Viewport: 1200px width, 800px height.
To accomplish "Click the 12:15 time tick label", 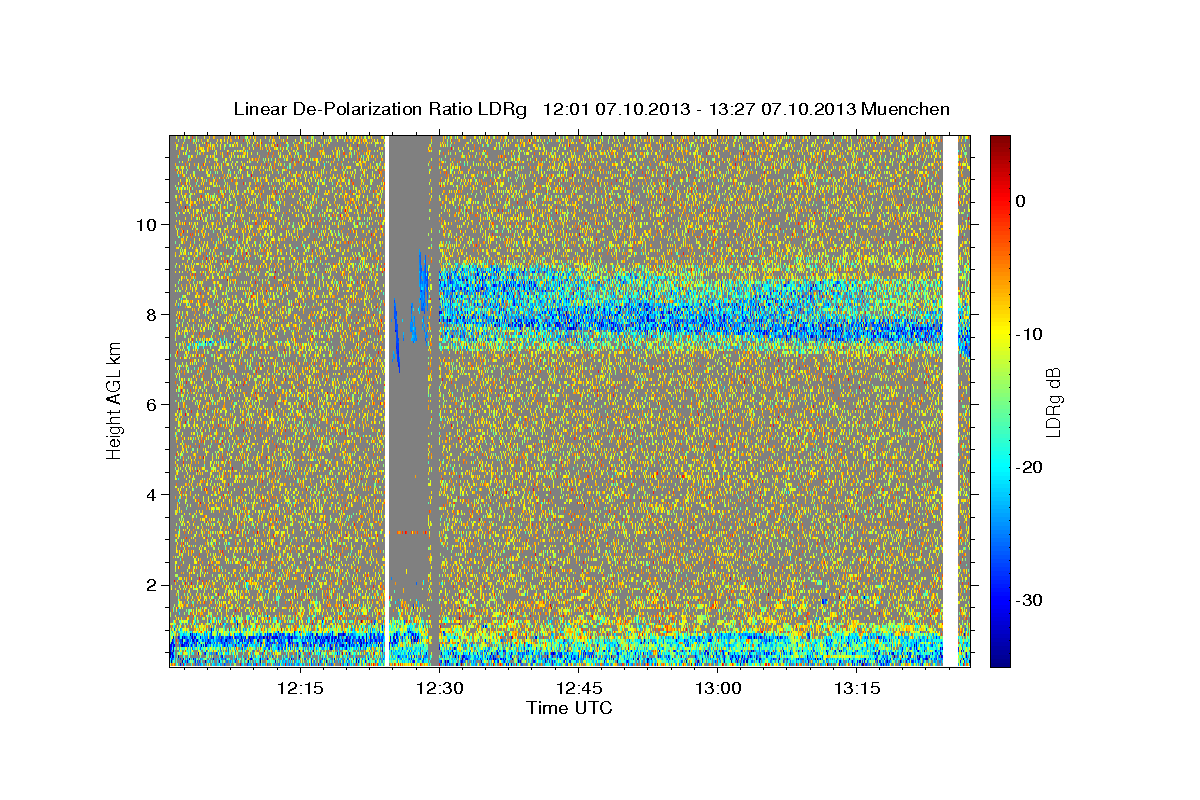I will tap(299, 689).
